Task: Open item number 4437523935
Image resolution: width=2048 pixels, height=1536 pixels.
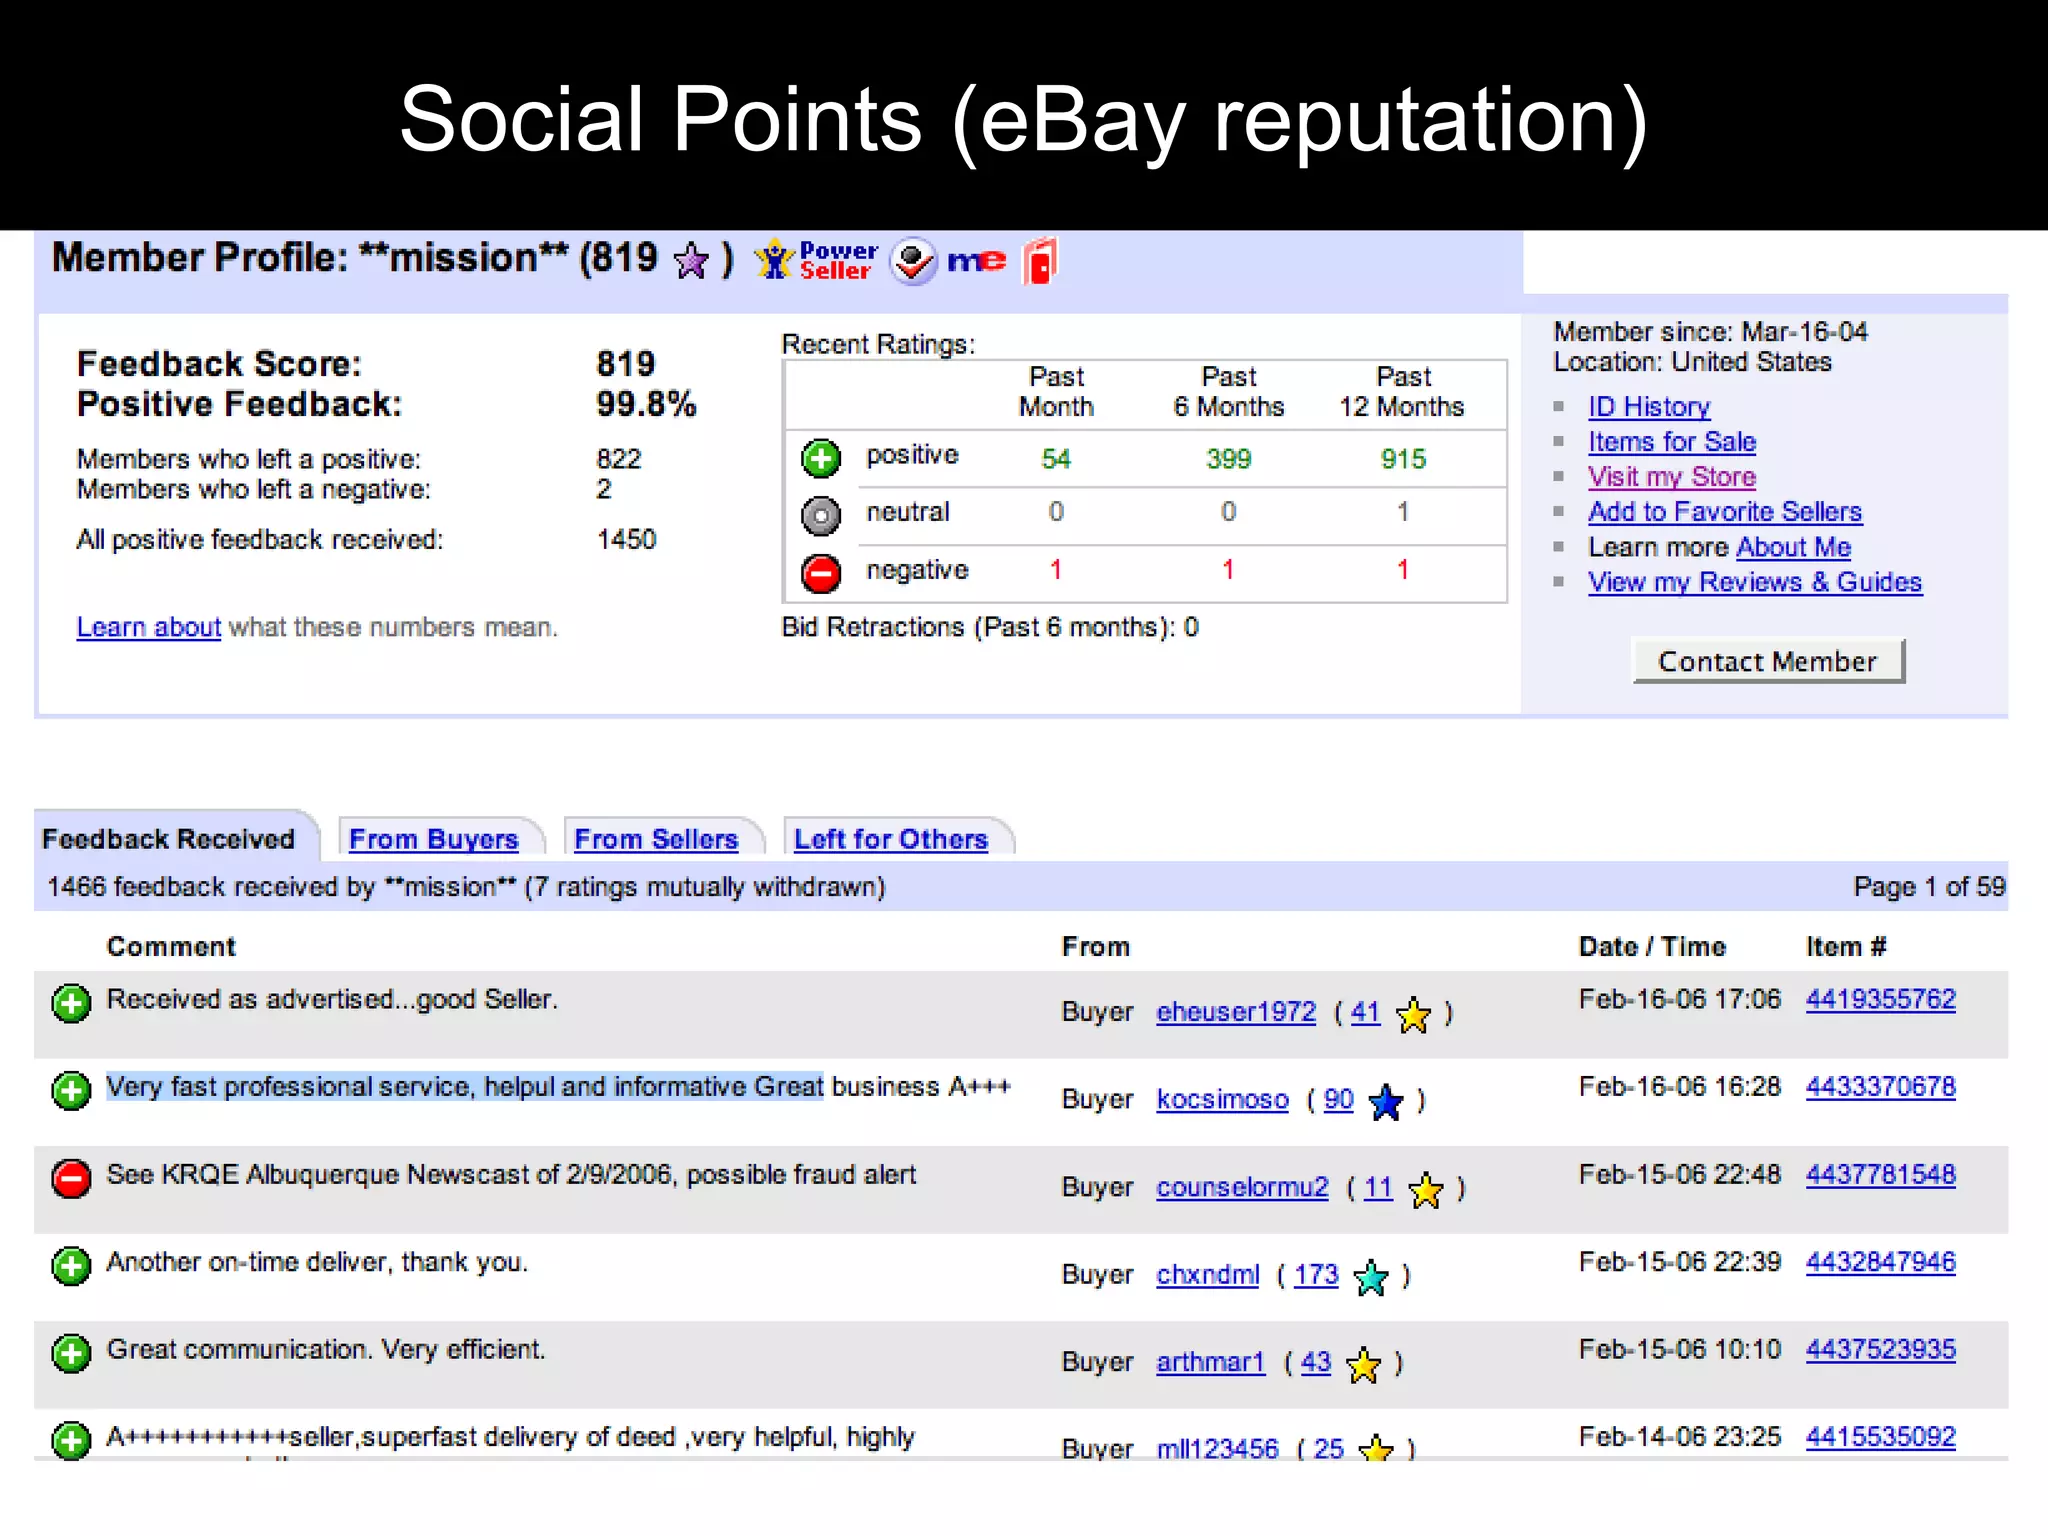Action: point(1880,1349)
